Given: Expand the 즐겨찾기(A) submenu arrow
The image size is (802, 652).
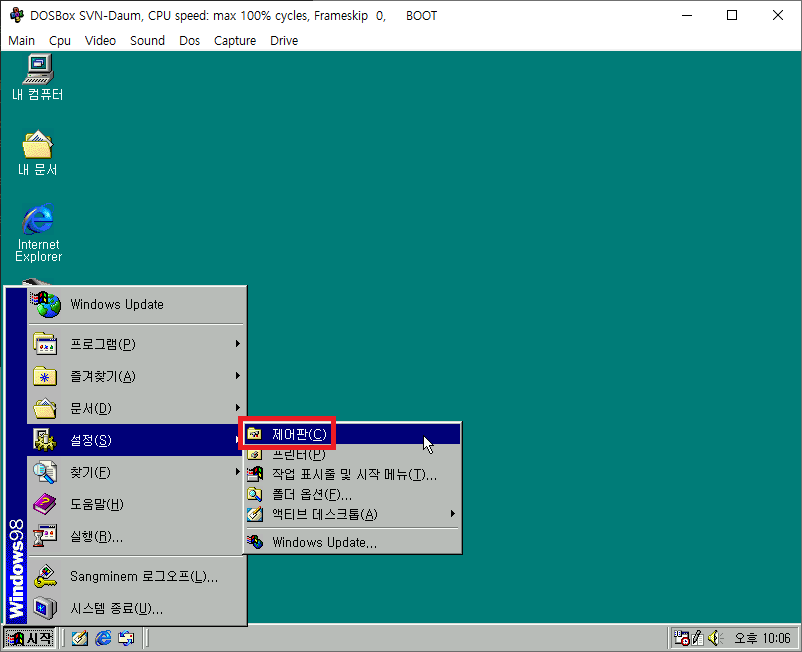Looking at the screenshot, I should pyautogui.click(x=238, y=376).
